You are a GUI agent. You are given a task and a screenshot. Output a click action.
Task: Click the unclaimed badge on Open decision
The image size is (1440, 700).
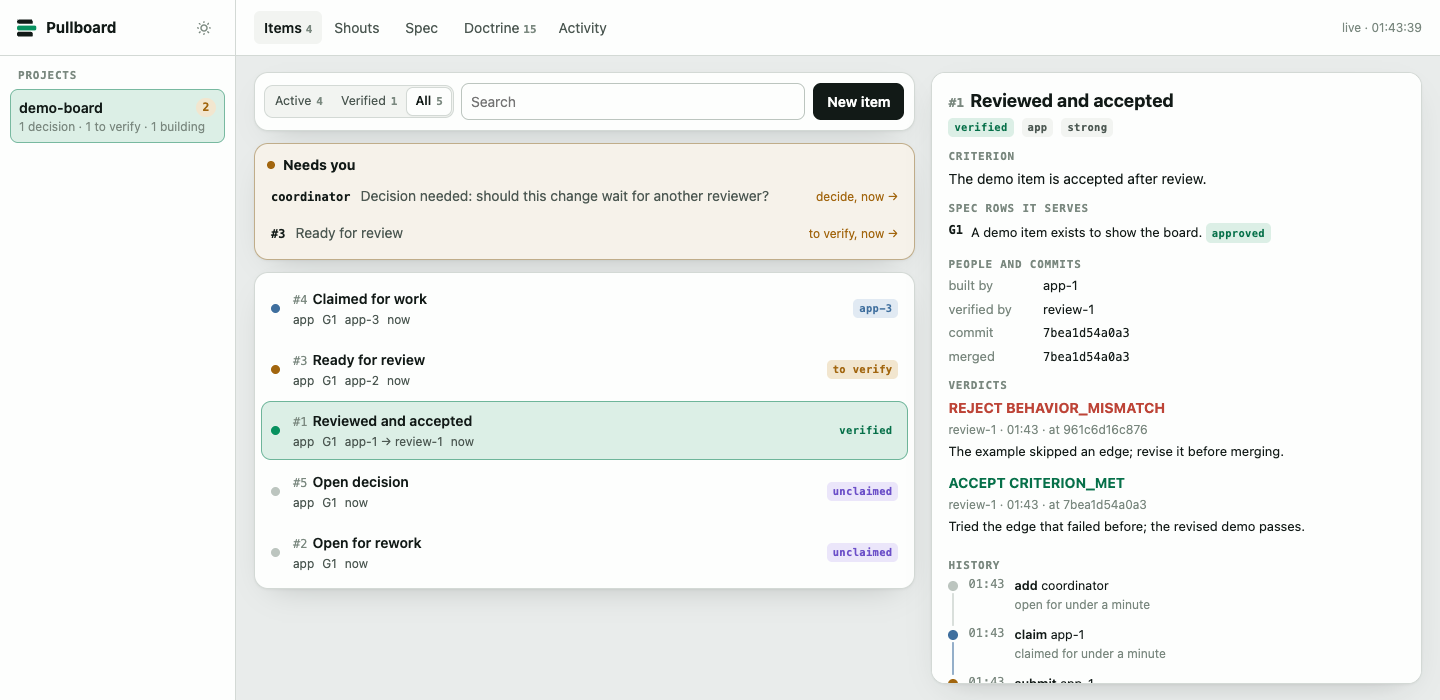[862, 492]
